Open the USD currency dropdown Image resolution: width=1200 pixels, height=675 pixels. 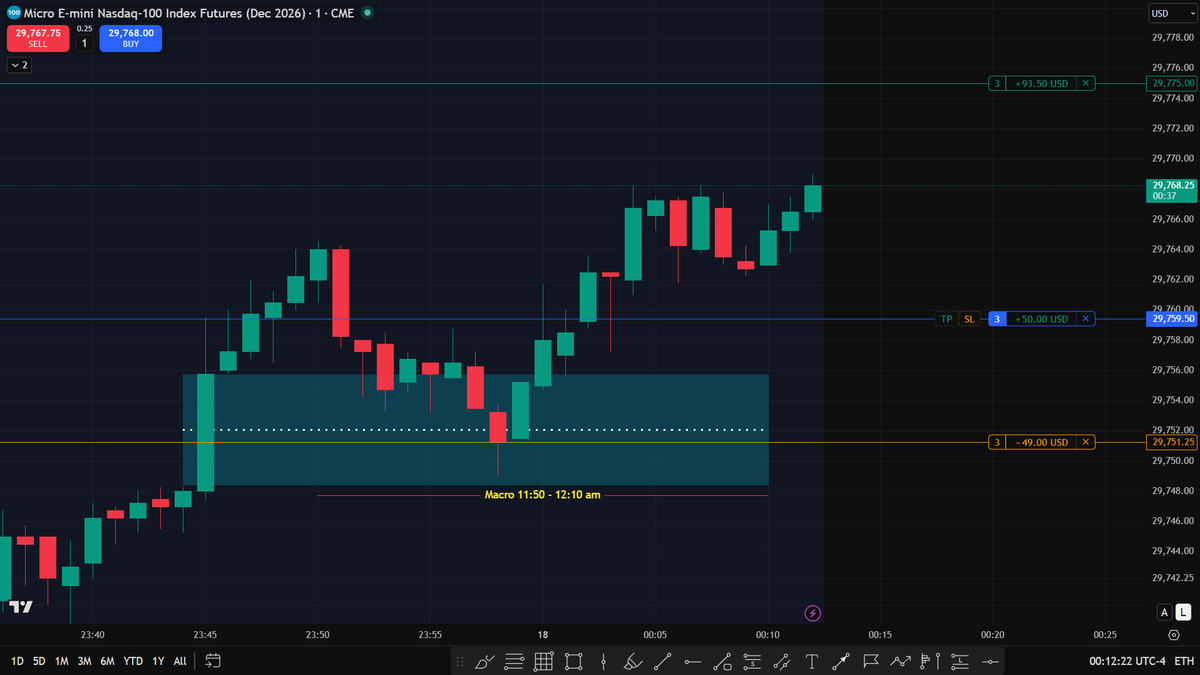pos(1172,13)
